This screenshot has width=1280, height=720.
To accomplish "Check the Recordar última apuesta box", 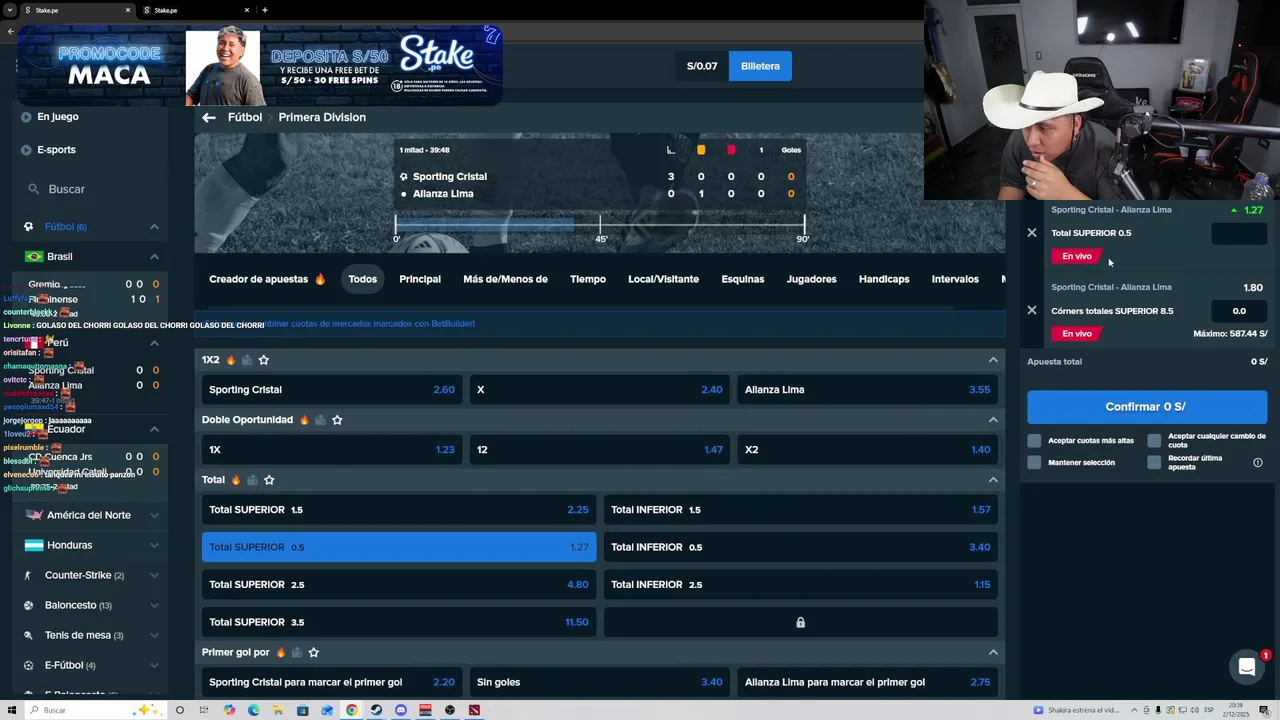I will pyautogui.click(x=1154, y=462).
